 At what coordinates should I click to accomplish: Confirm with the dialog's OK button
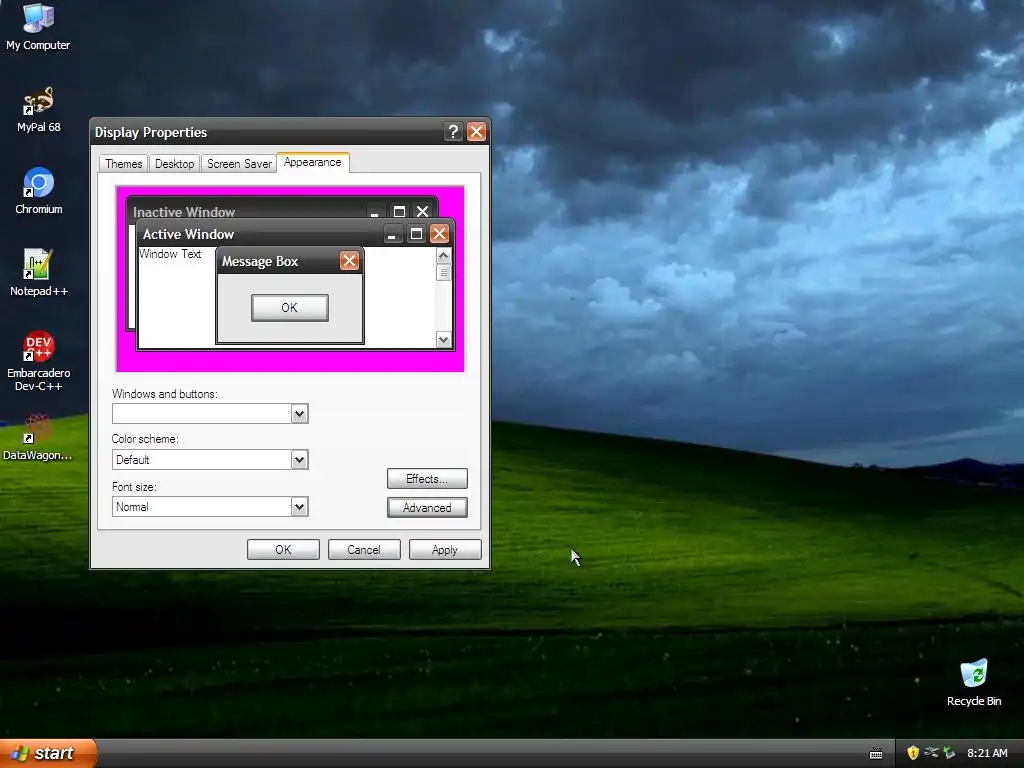point(283,550)
